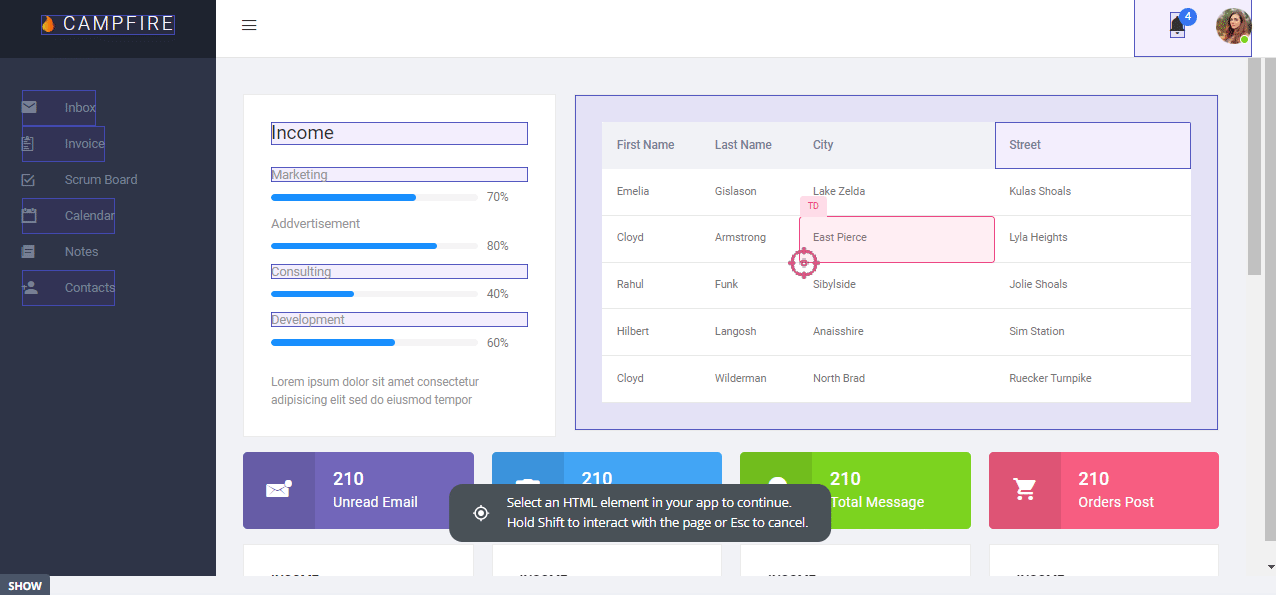Screen dimensions: 1276x595
Task: Click the Income title field
Action: tap(398, 132)
